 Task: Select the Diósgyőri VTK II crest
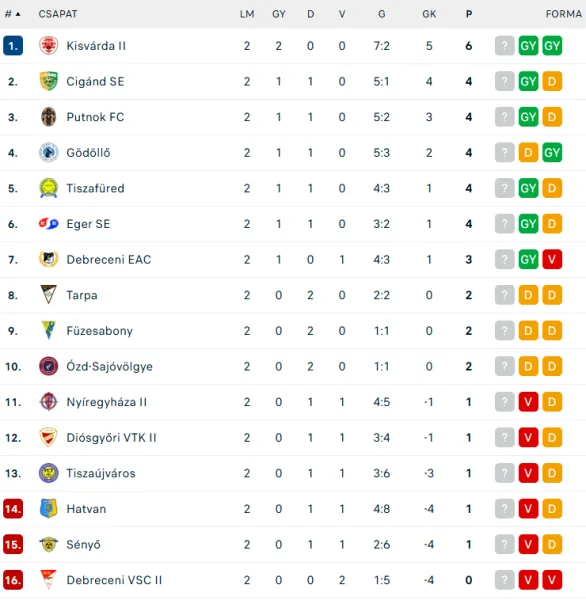(49, 437)
